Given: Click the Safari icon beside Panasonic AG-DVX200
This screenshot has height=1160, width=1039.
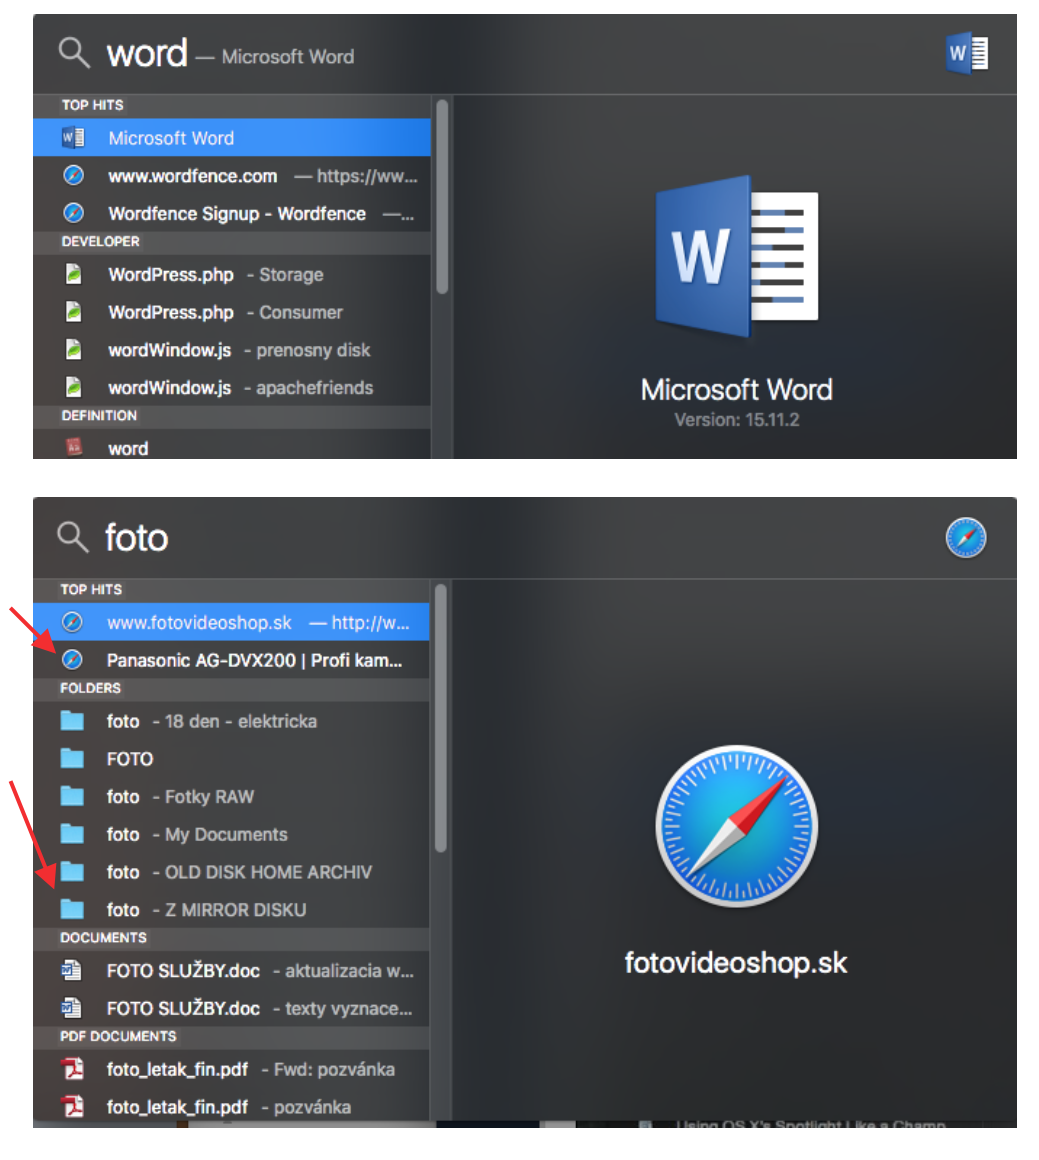Looking at the screenshot, I should click(72, 660).
